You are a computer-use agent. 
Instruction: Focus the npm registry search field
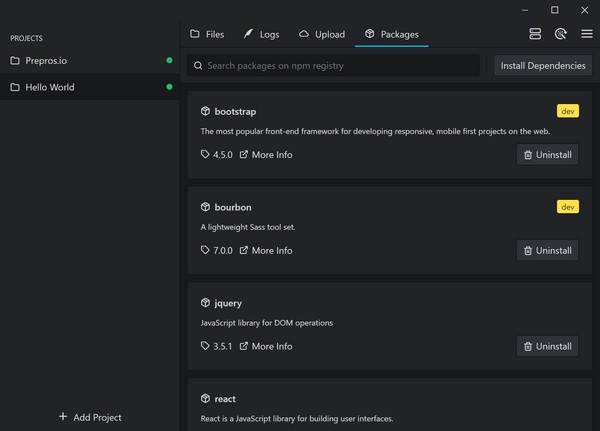[x=340, y=66]
